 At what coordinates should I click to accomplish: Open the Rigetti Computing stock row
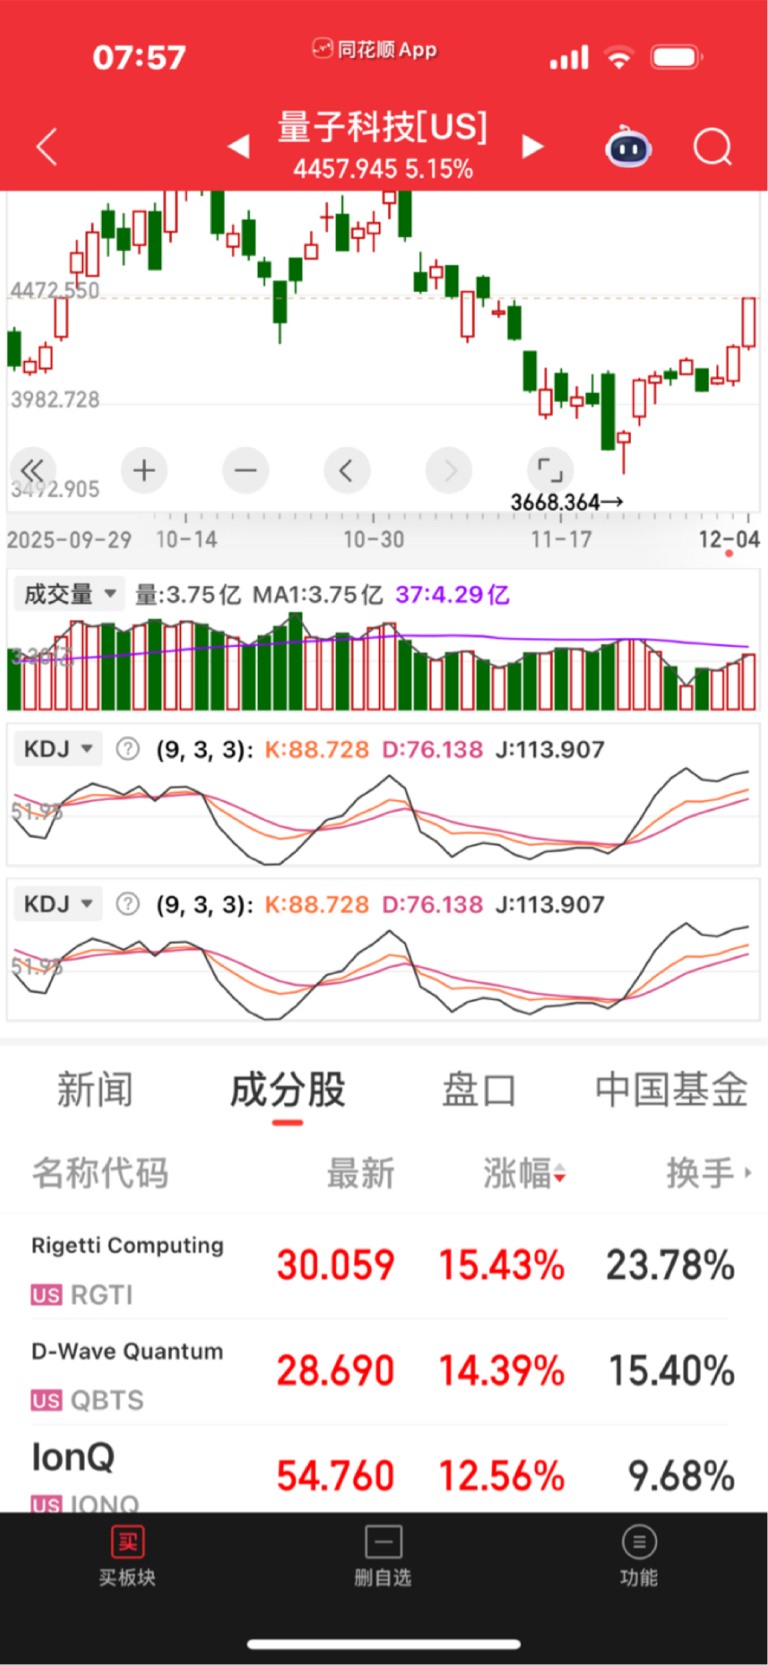click(384, 1267)
